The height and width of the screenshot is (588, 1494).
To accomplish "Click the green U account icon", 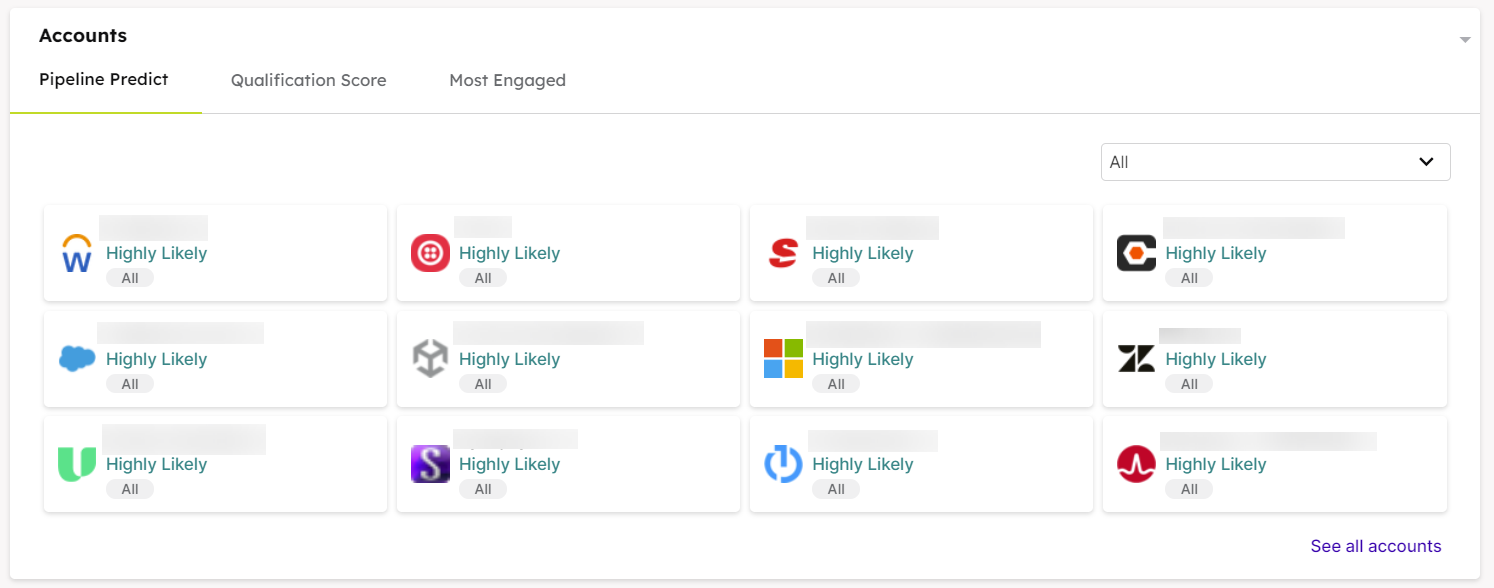I will point(77,464).
